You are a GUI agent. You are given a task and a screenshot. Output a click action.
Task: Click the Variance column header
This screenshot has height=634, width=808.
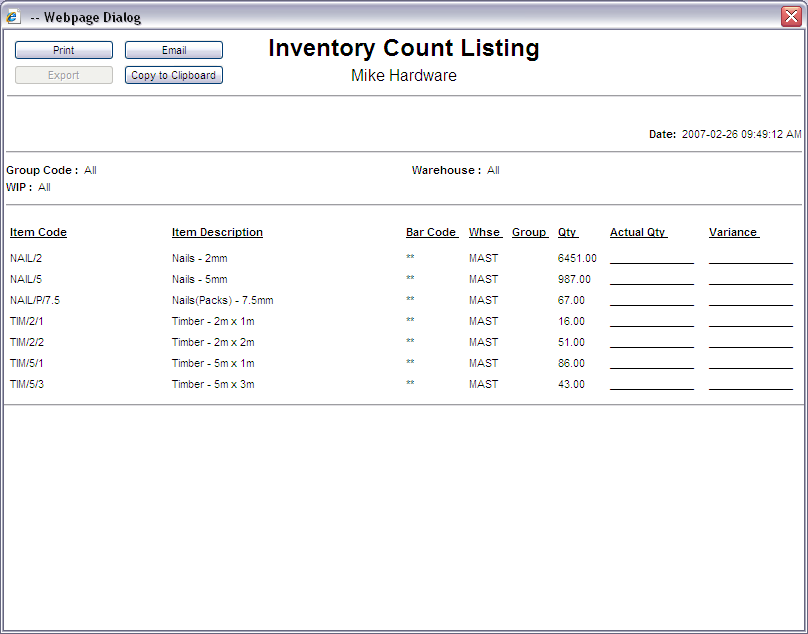(x=733, y=232)
